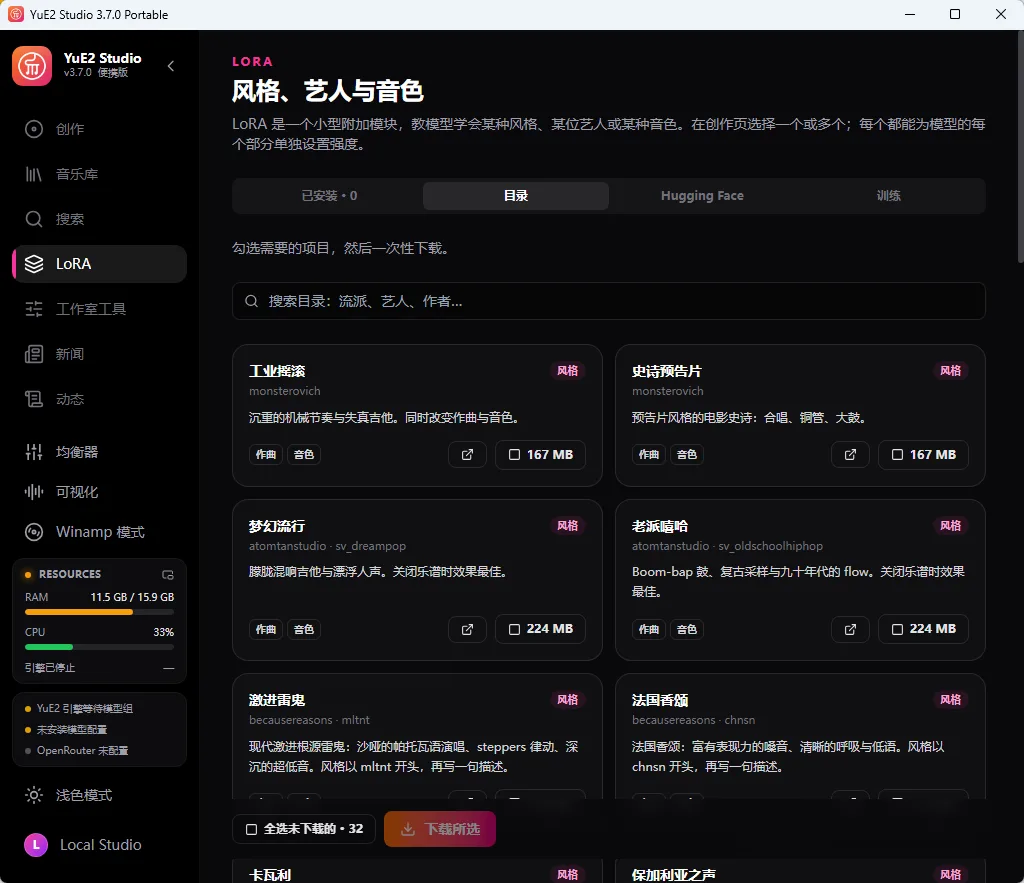Check the 224 MB box for 老派嘻哈

coord(923,629)
